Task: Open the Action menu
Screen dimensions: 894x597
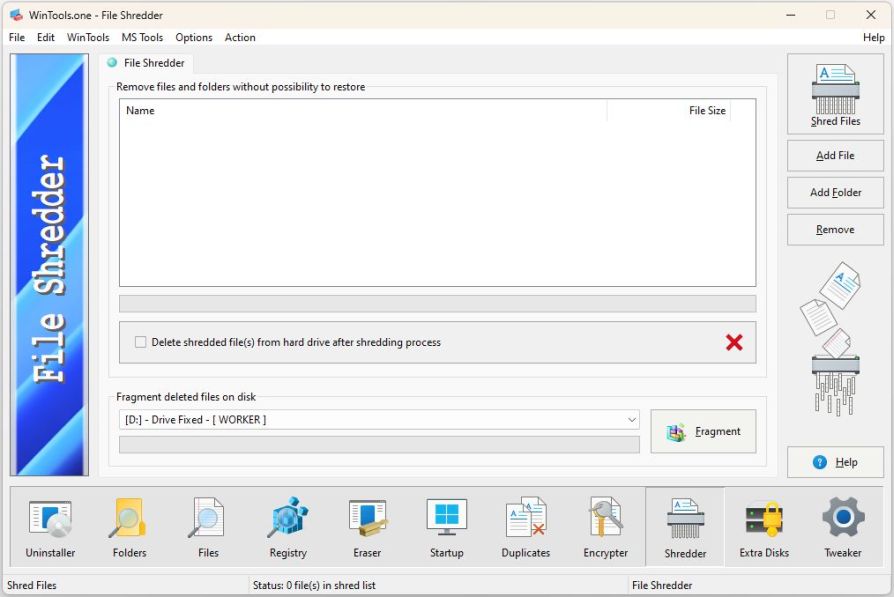Action: tap(240, 37)
